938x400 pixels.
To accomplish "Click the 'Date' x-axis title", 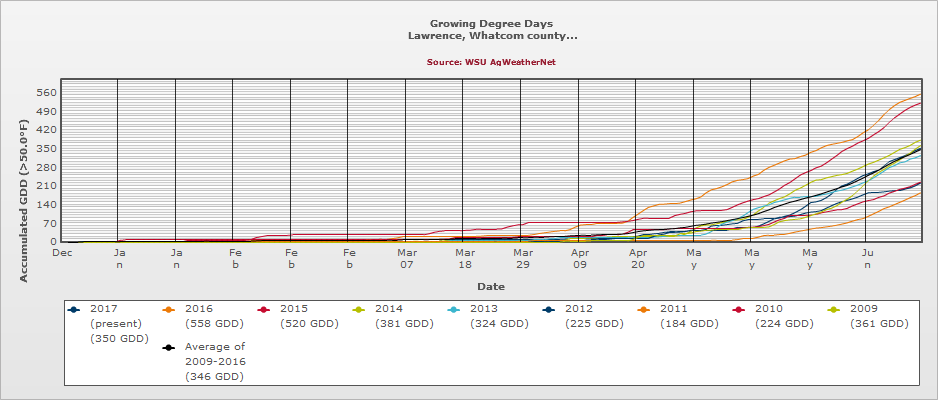I will tap(491, 286).
